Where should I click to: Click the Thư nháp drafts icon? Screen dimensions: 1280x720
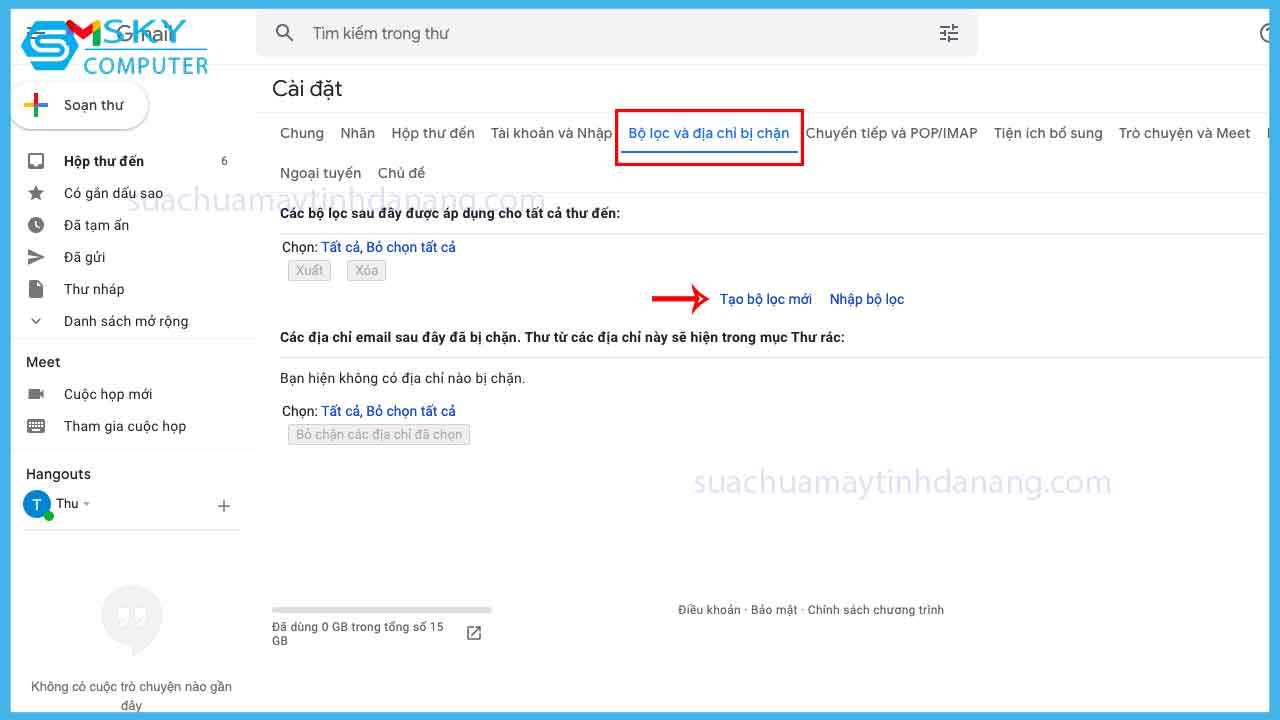[x=37, y=289]
